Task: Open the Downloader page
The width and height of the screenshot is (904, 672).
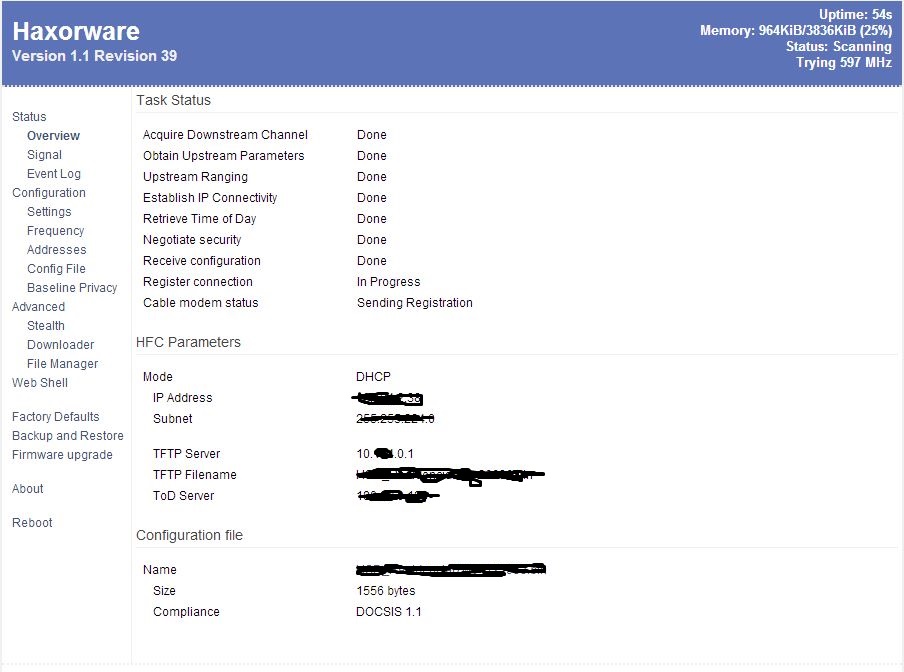Action: pos(60,345)
